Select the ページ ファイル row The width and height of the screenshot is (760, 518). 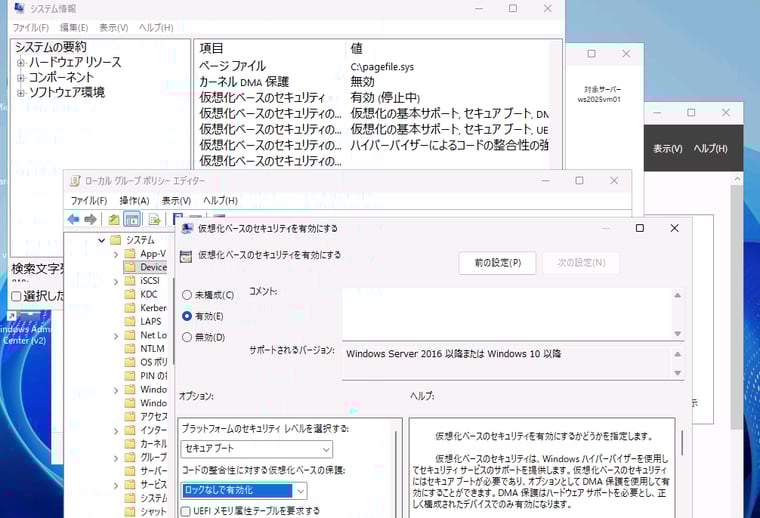pos(373,66)
